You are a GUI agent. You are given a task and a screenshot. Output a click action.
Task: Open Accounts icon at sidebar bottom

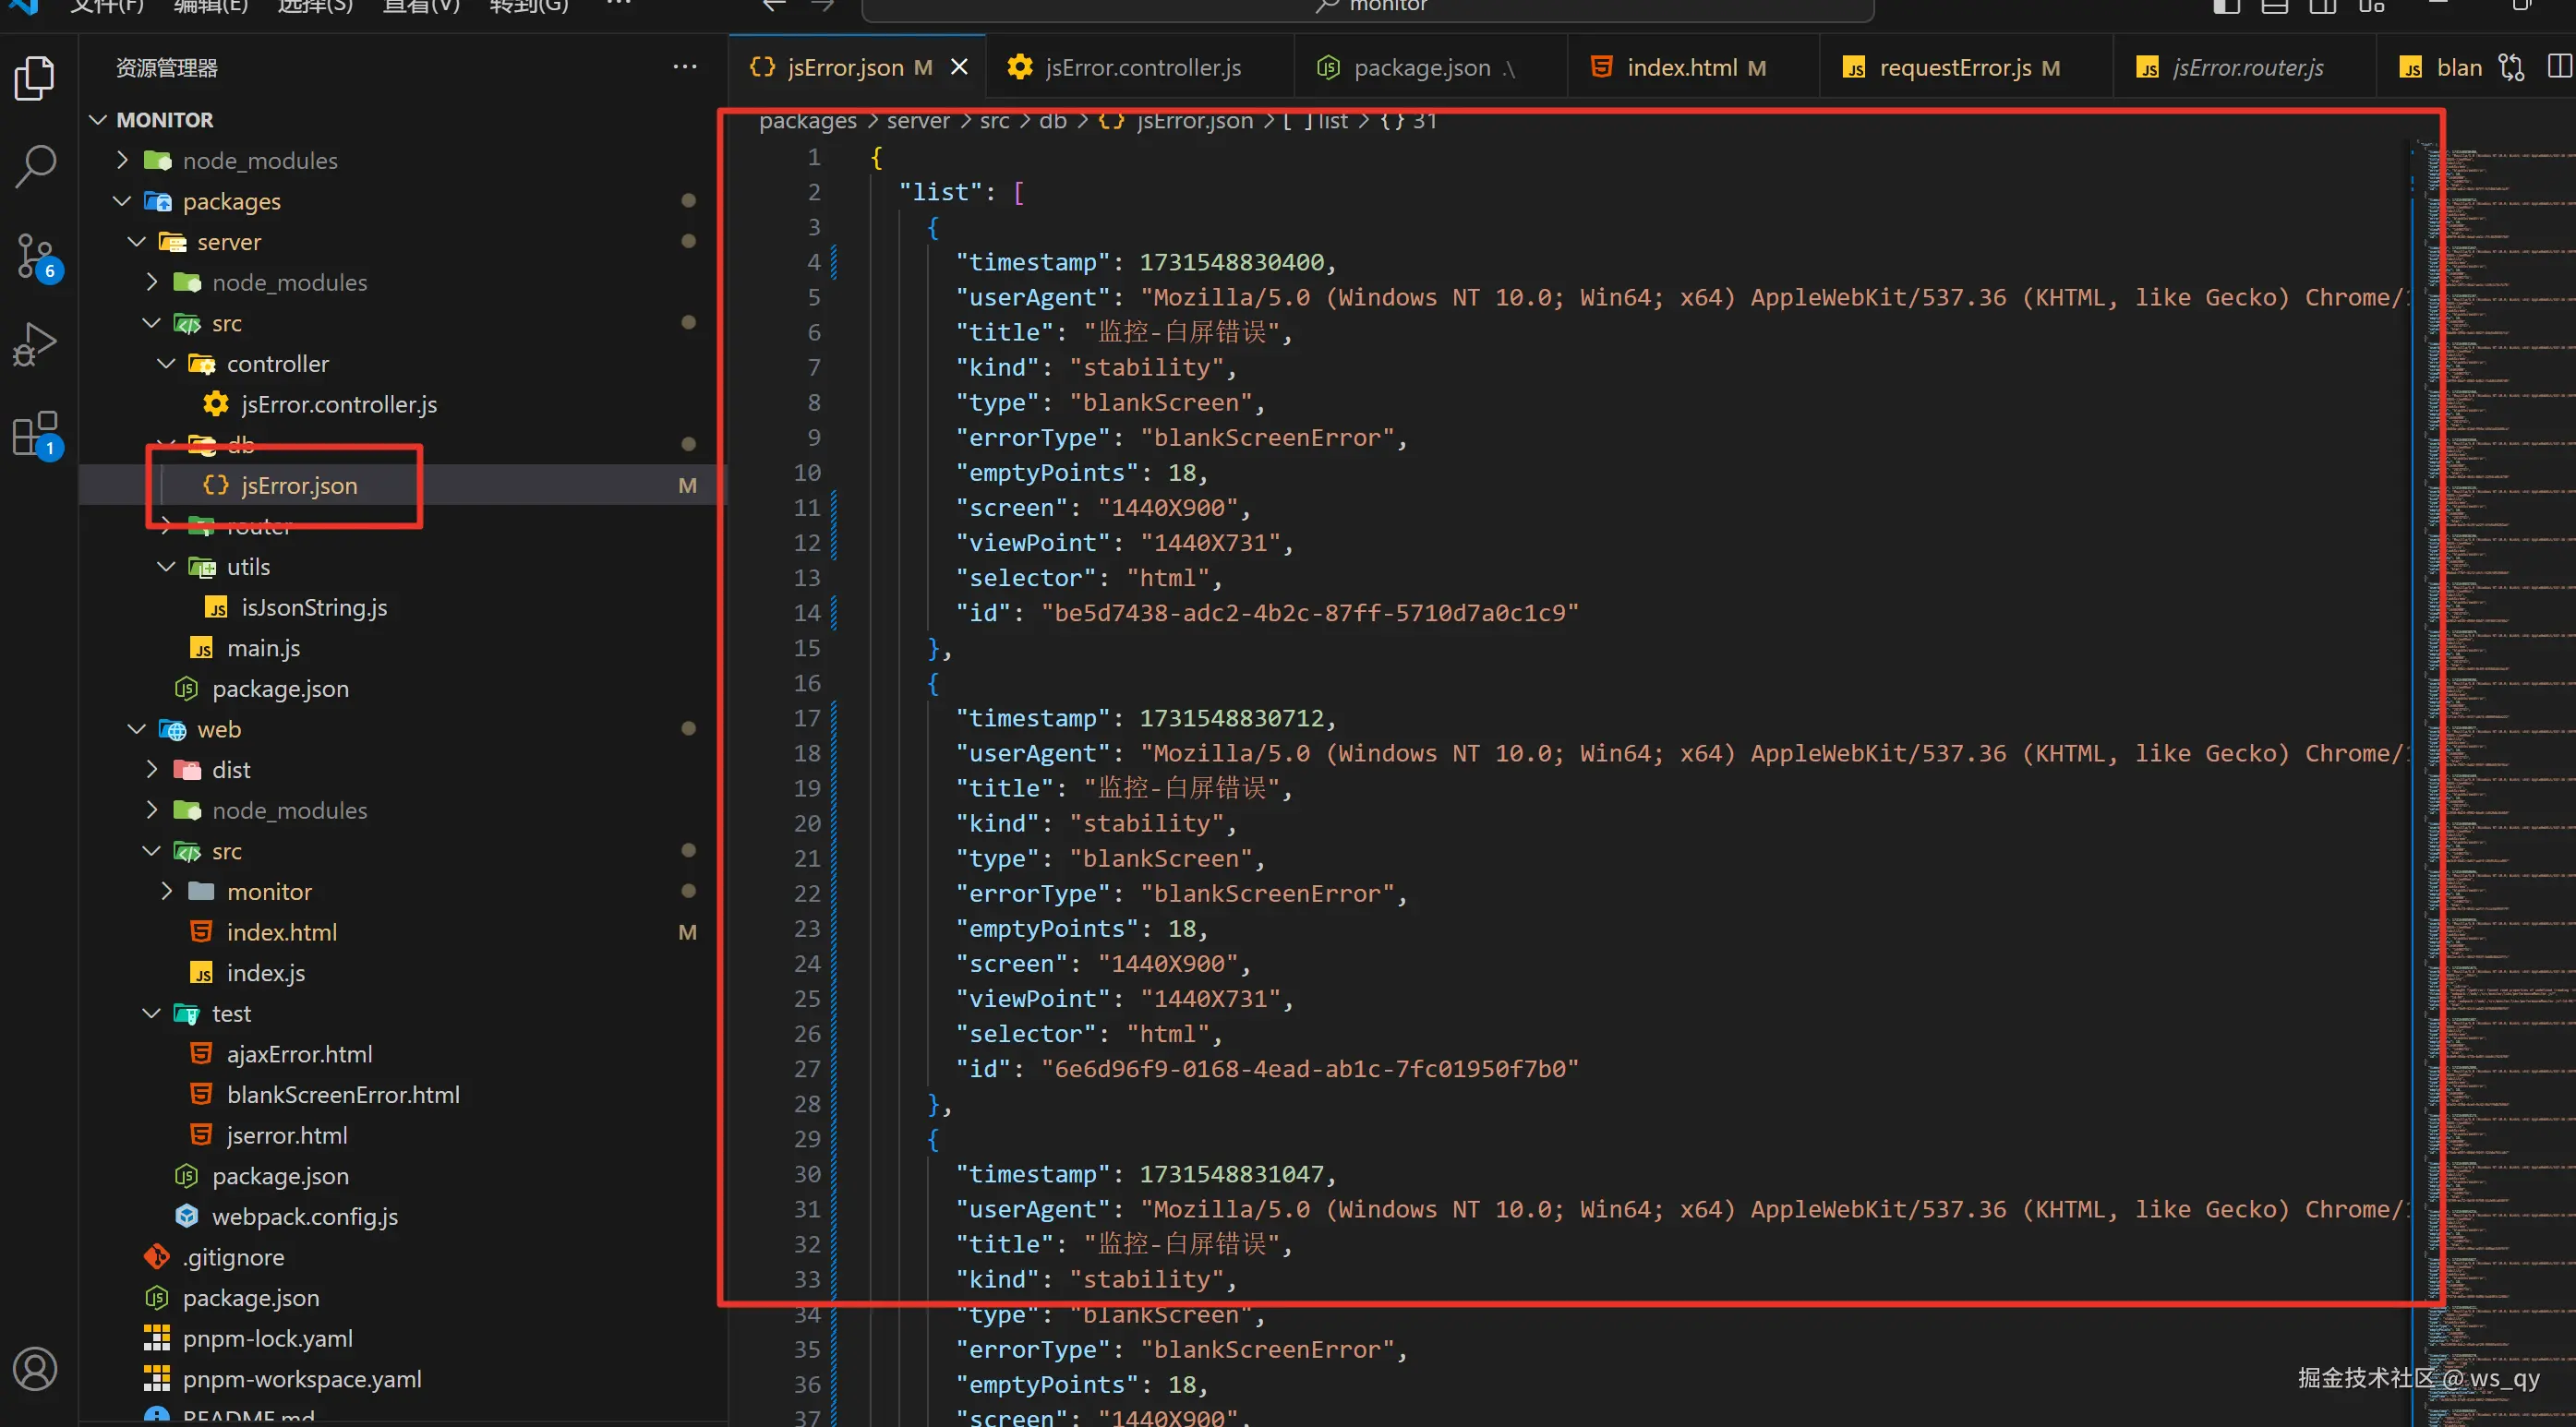[35, 1368]
